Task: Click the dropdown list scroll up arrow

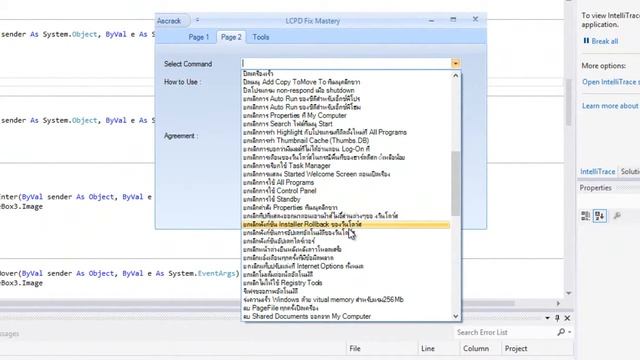Action: [x=456, y=76]
